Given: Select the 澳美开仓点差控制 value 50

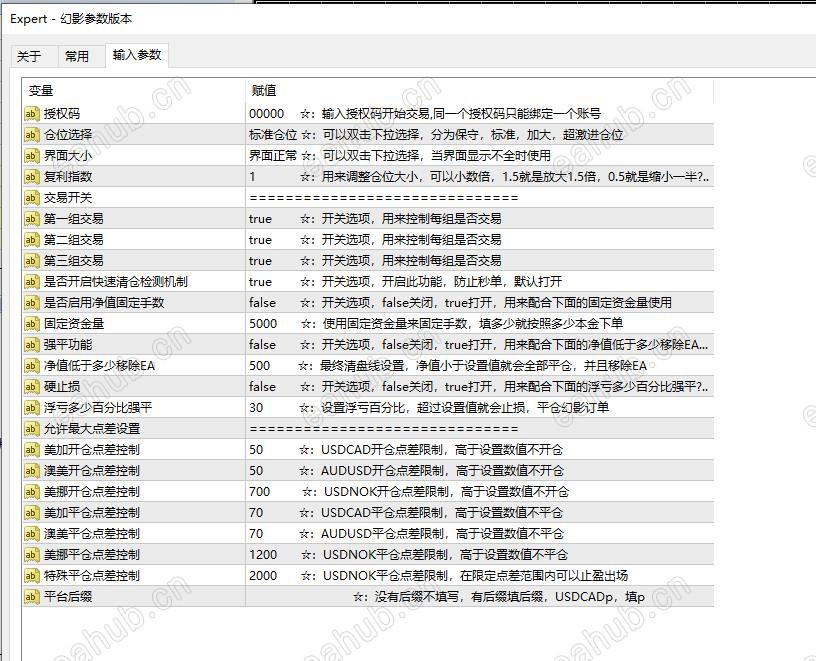Looking at the screenshot, I should (256, 471).
